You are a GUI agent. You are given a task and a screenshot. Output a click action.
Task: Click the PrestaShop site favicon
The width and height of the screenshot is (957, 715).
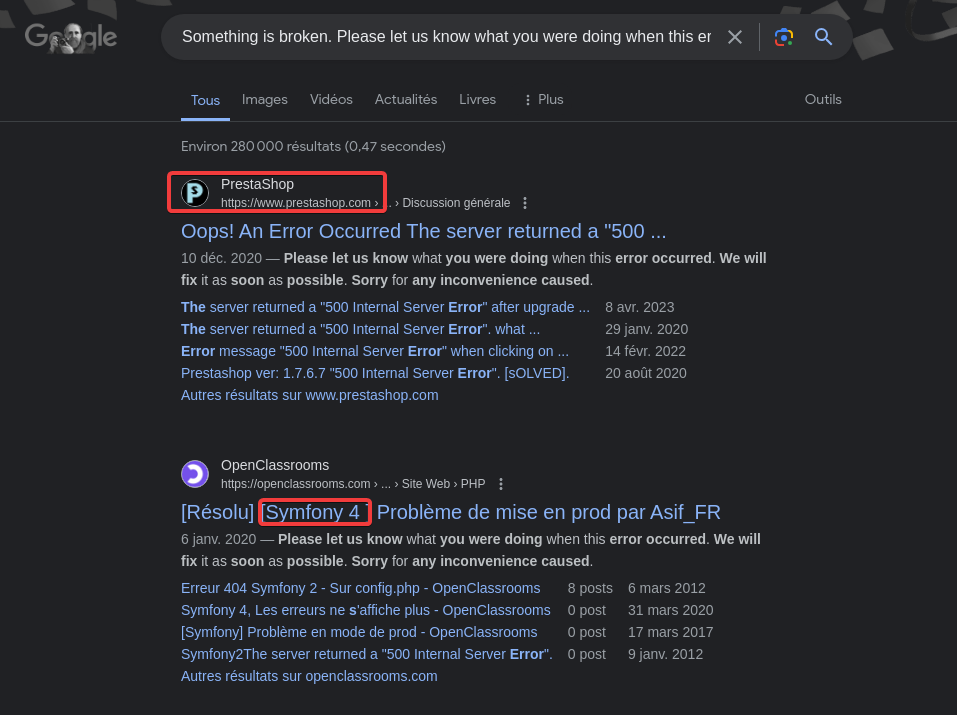pos(195,193)
